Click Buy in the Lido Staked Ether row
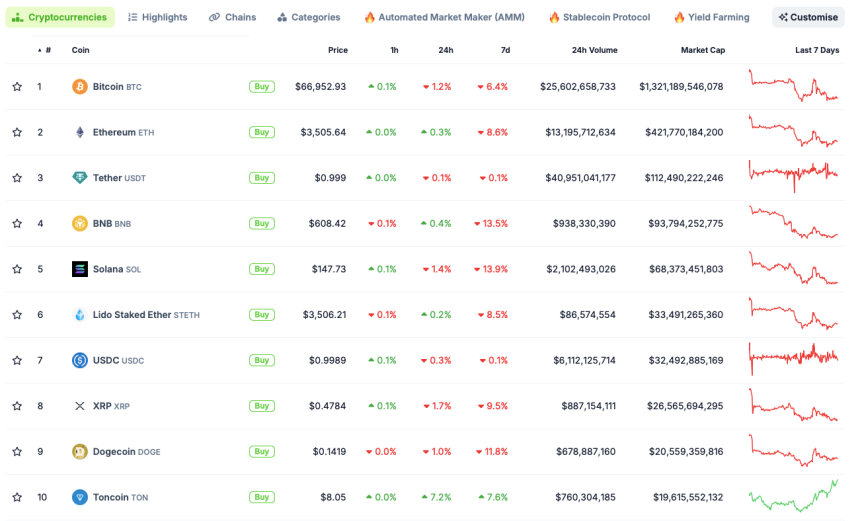The image size is (860, 521). [262, 315]
